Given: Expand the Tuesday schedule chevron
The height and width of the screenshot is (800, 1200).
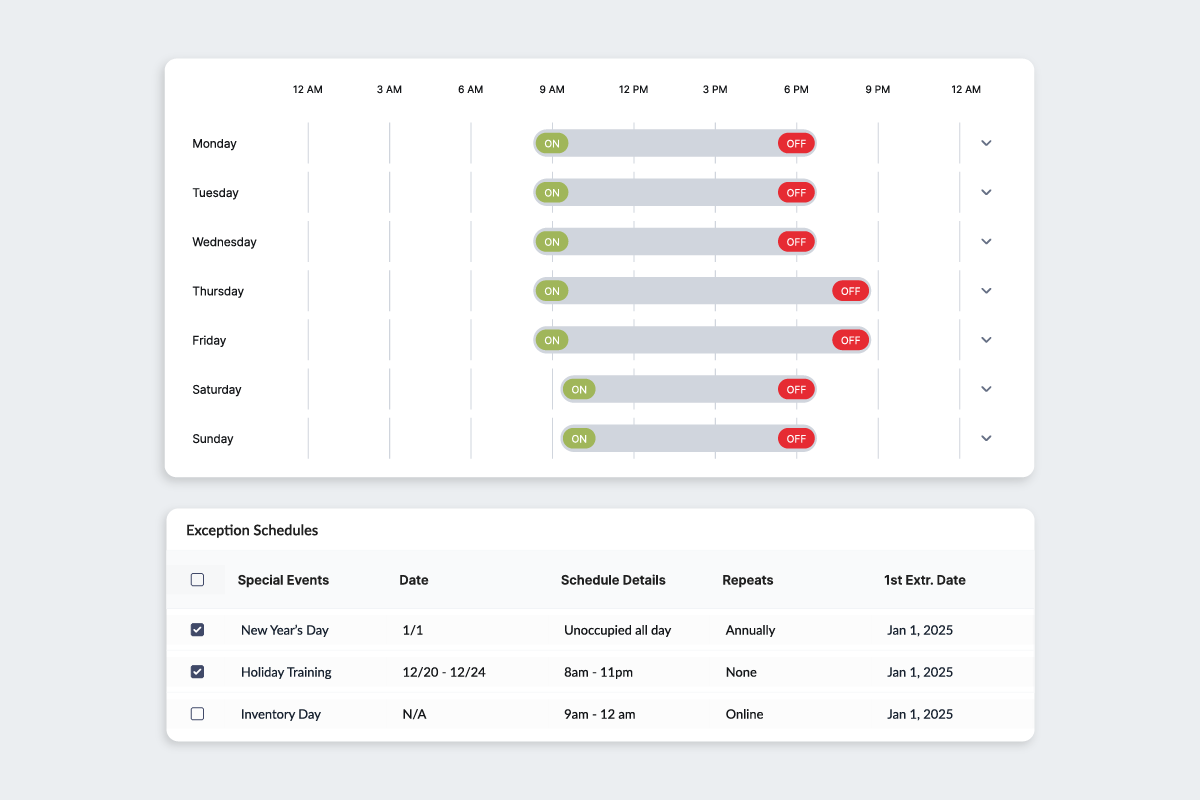Looking at the screenshot, I should coord(986,192).
